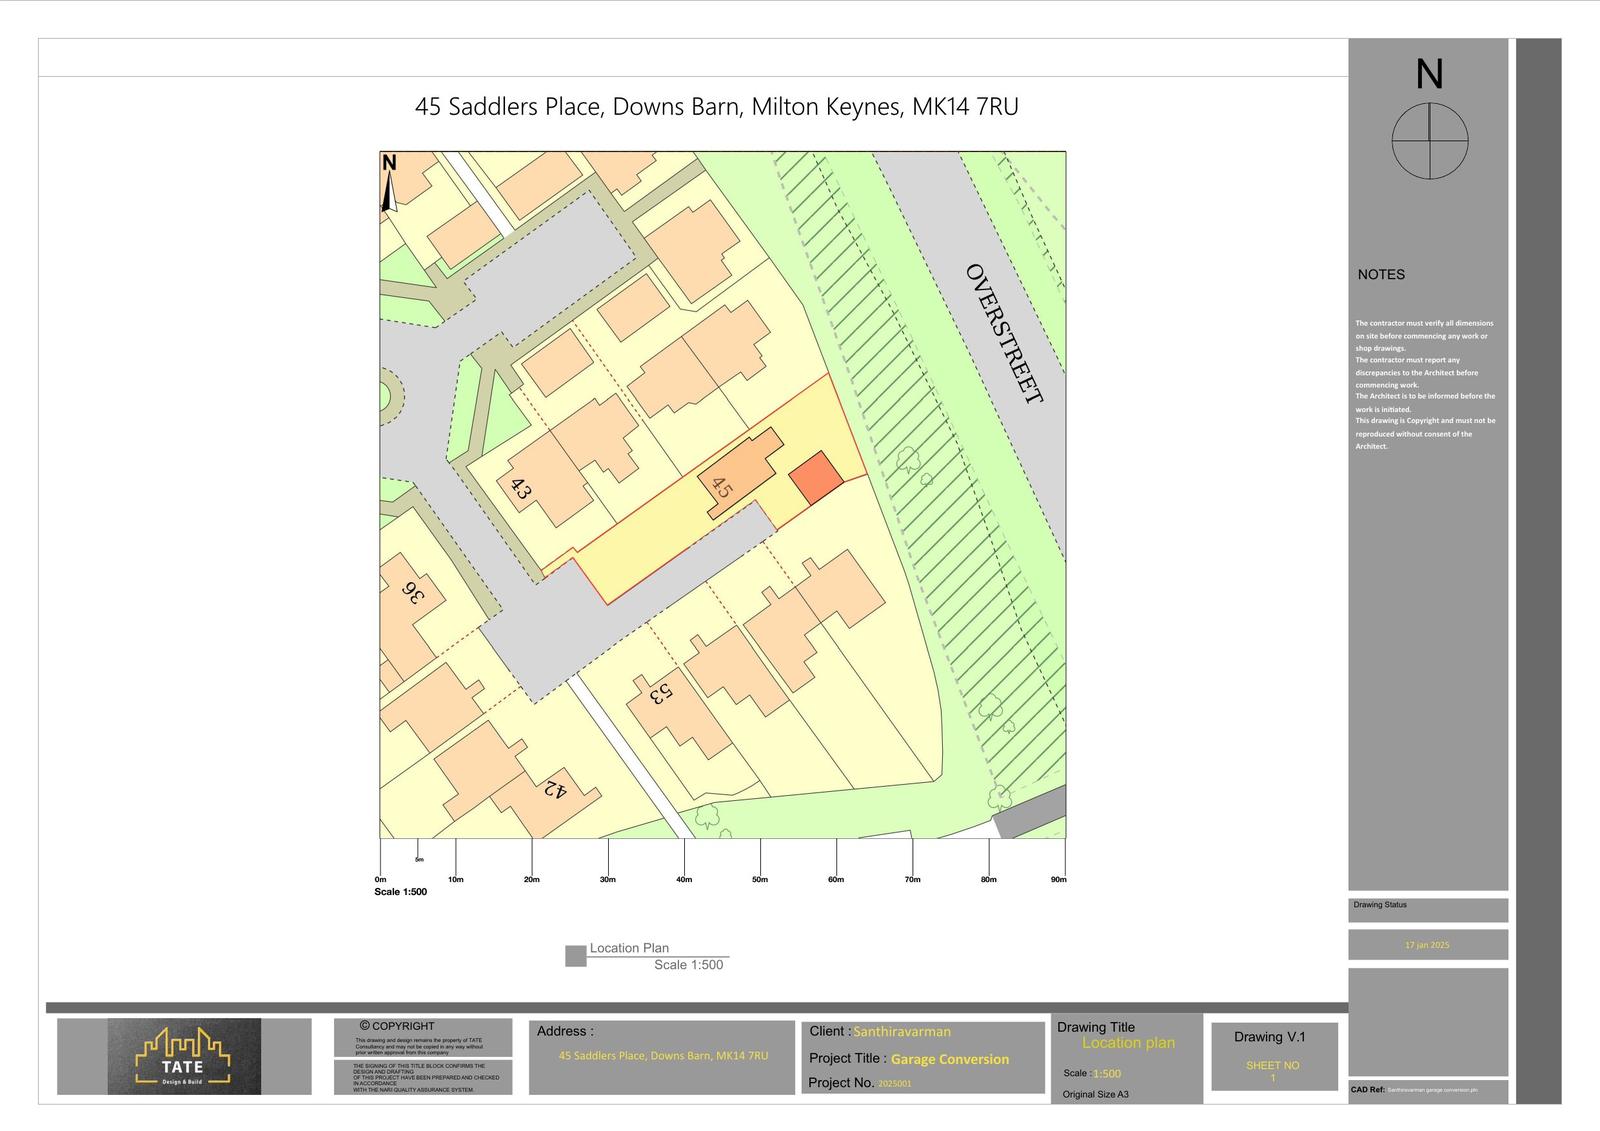Screen dimensions: 1600x1131
Task: Select the Project No. 2025001 value
Action: pyautogui.click(x=894, y=1083)
